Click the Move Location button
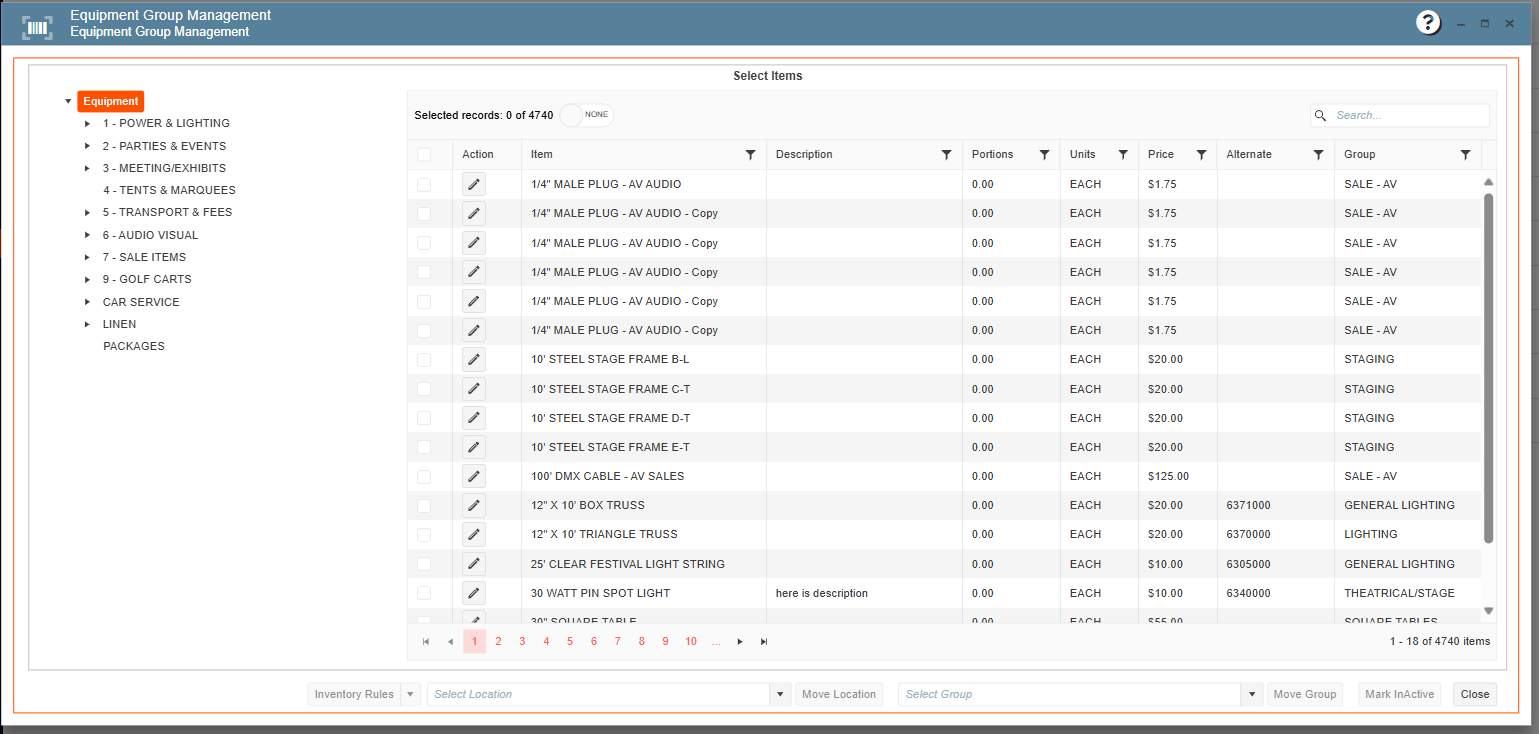 coord(839,694)
